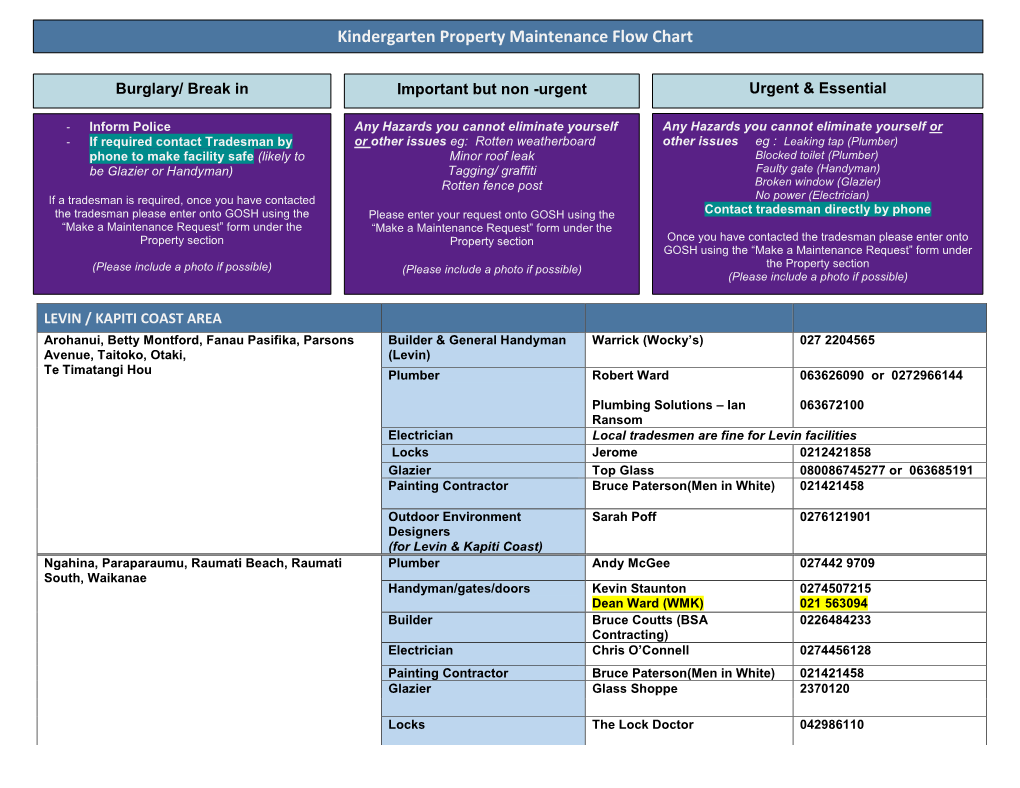Click 'Local tradesmen are fine for Levin facilities' note
Image resolution: width=1020 pixels, height=788 pixels.
click(724, 435)
